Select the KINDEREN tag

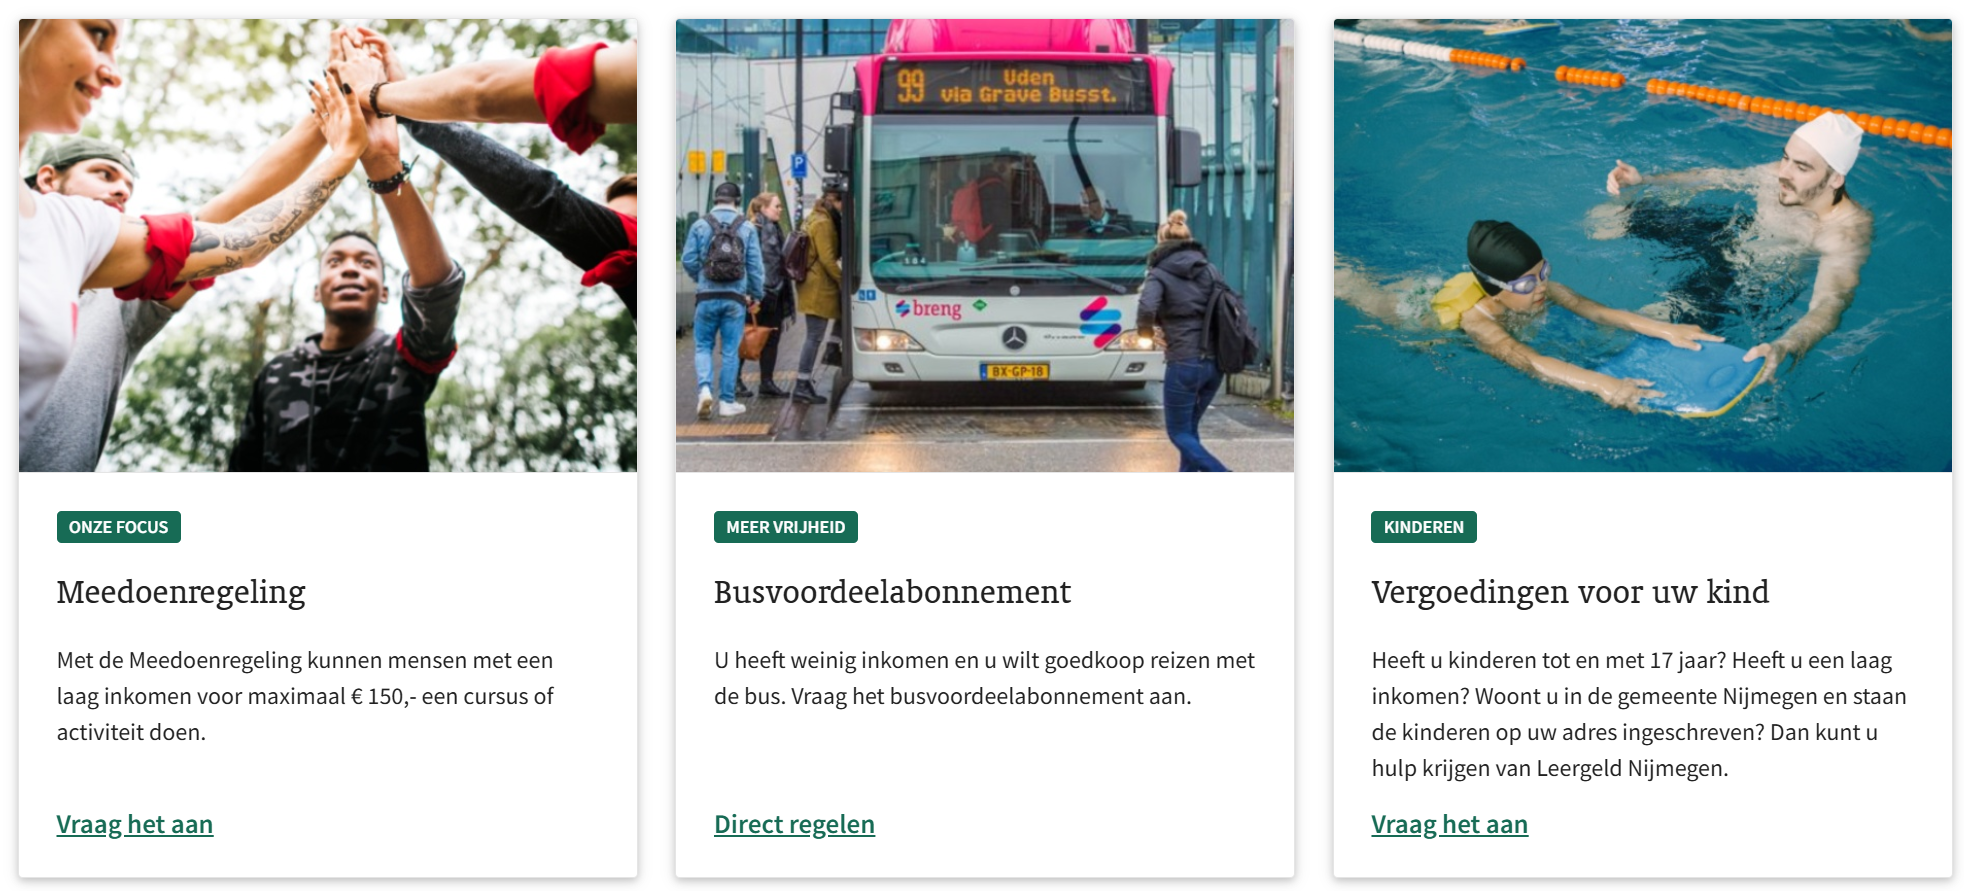point(1423,527)
